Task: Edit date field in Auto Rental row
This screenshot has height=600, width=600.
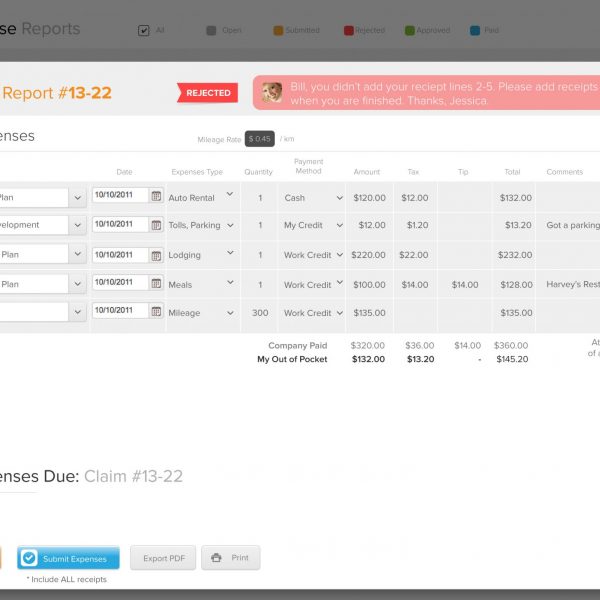Action: click(x=120, y=195)
